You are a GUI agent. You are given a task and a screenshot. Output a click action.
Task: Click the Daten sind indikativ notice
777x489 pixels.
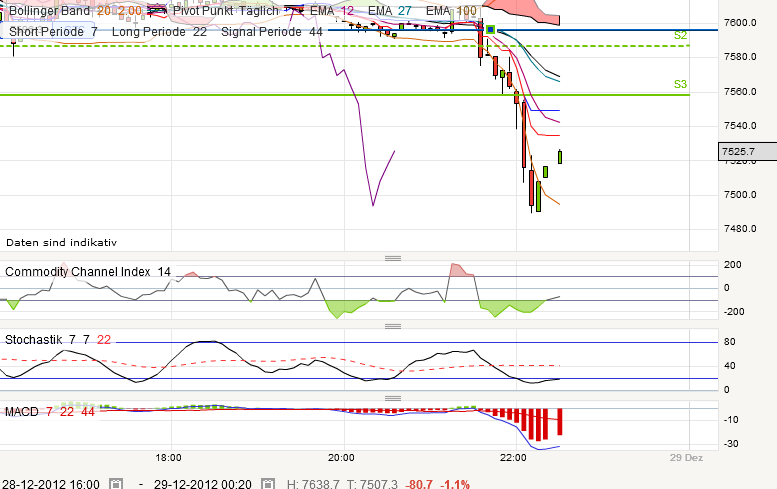(x=61, y=242)
